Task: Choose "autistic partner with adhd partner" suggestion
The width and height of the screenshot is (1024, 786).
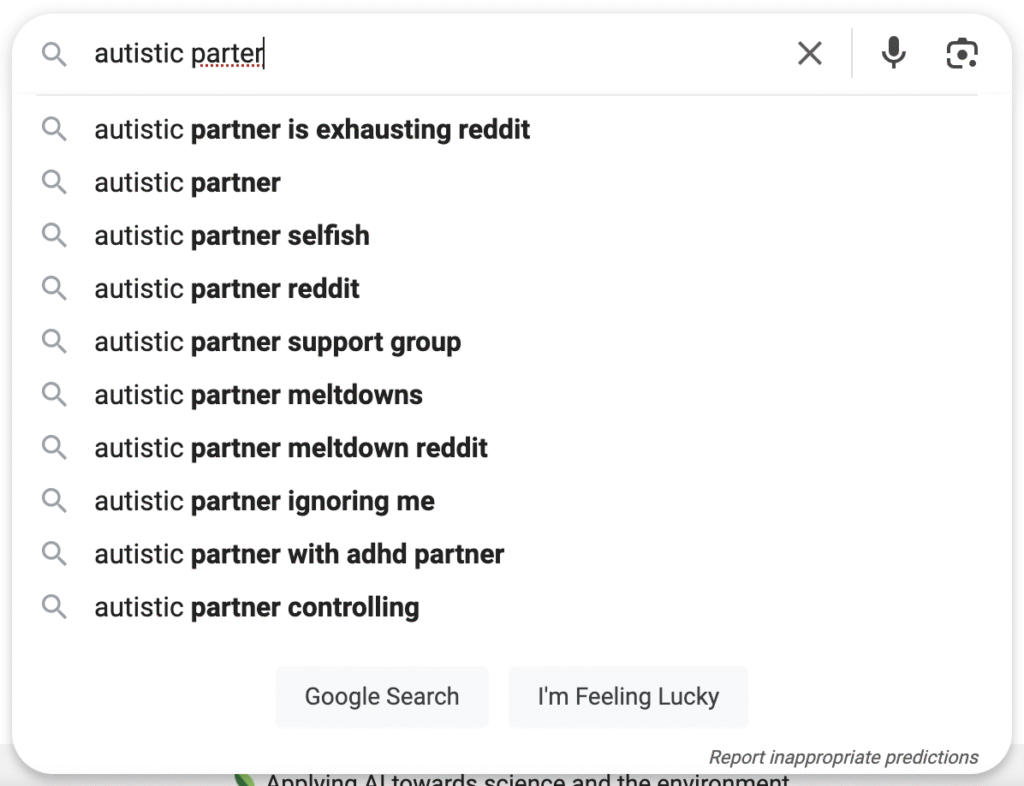Action: click(x=299, y=554)
